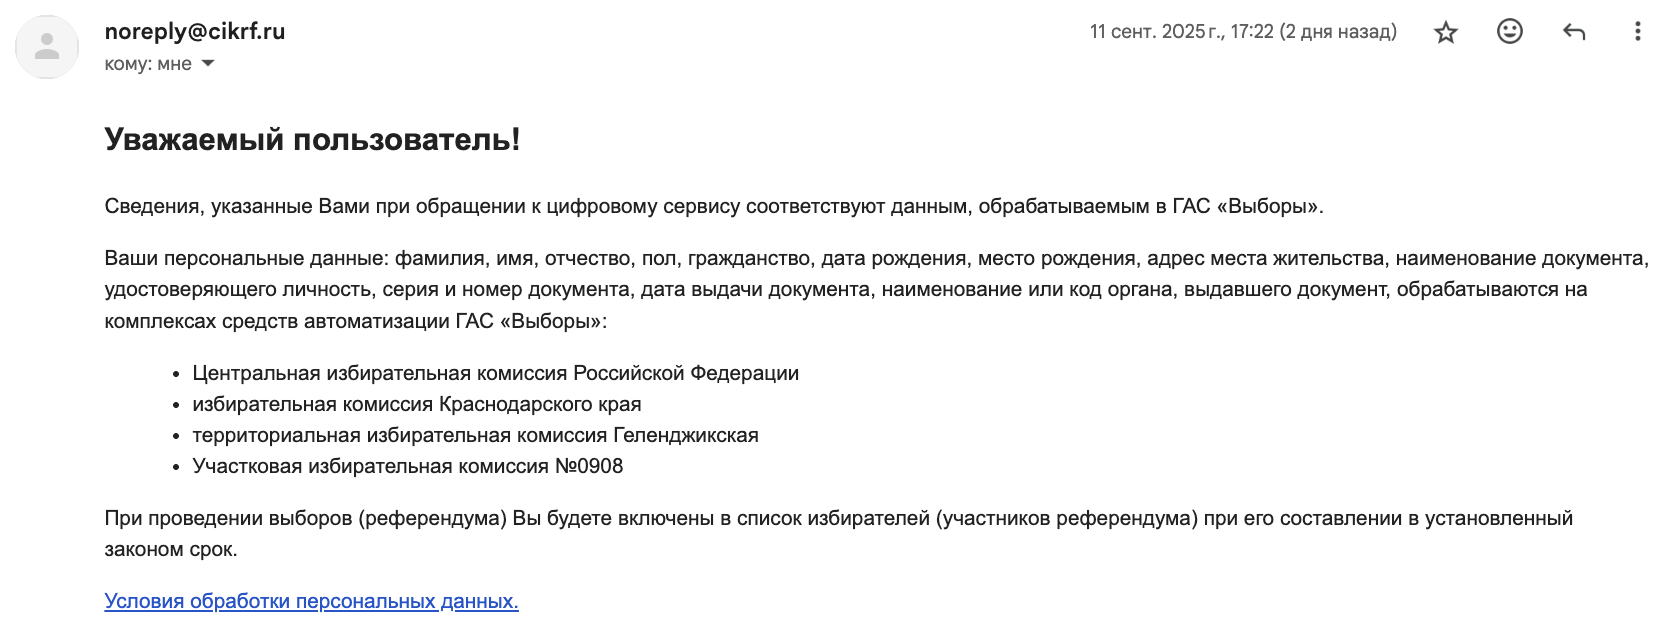Viewport: 1674px width, 630px height.
Task: Click 'территориальная избирательная комиссия Геленджикская' list item
Action: click(x=475, y=435)
